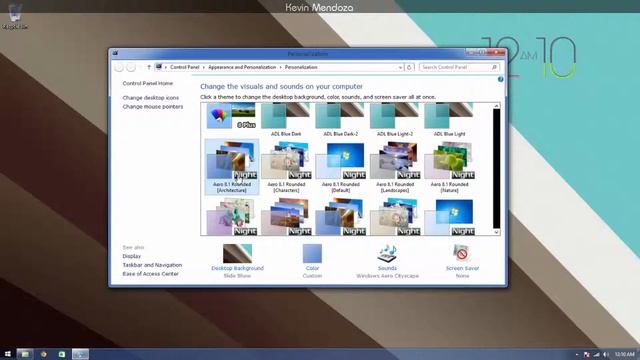Click the Control Panel breadcrumb
The height and width of the screenshot is (360, 640).
pos(184,67)
